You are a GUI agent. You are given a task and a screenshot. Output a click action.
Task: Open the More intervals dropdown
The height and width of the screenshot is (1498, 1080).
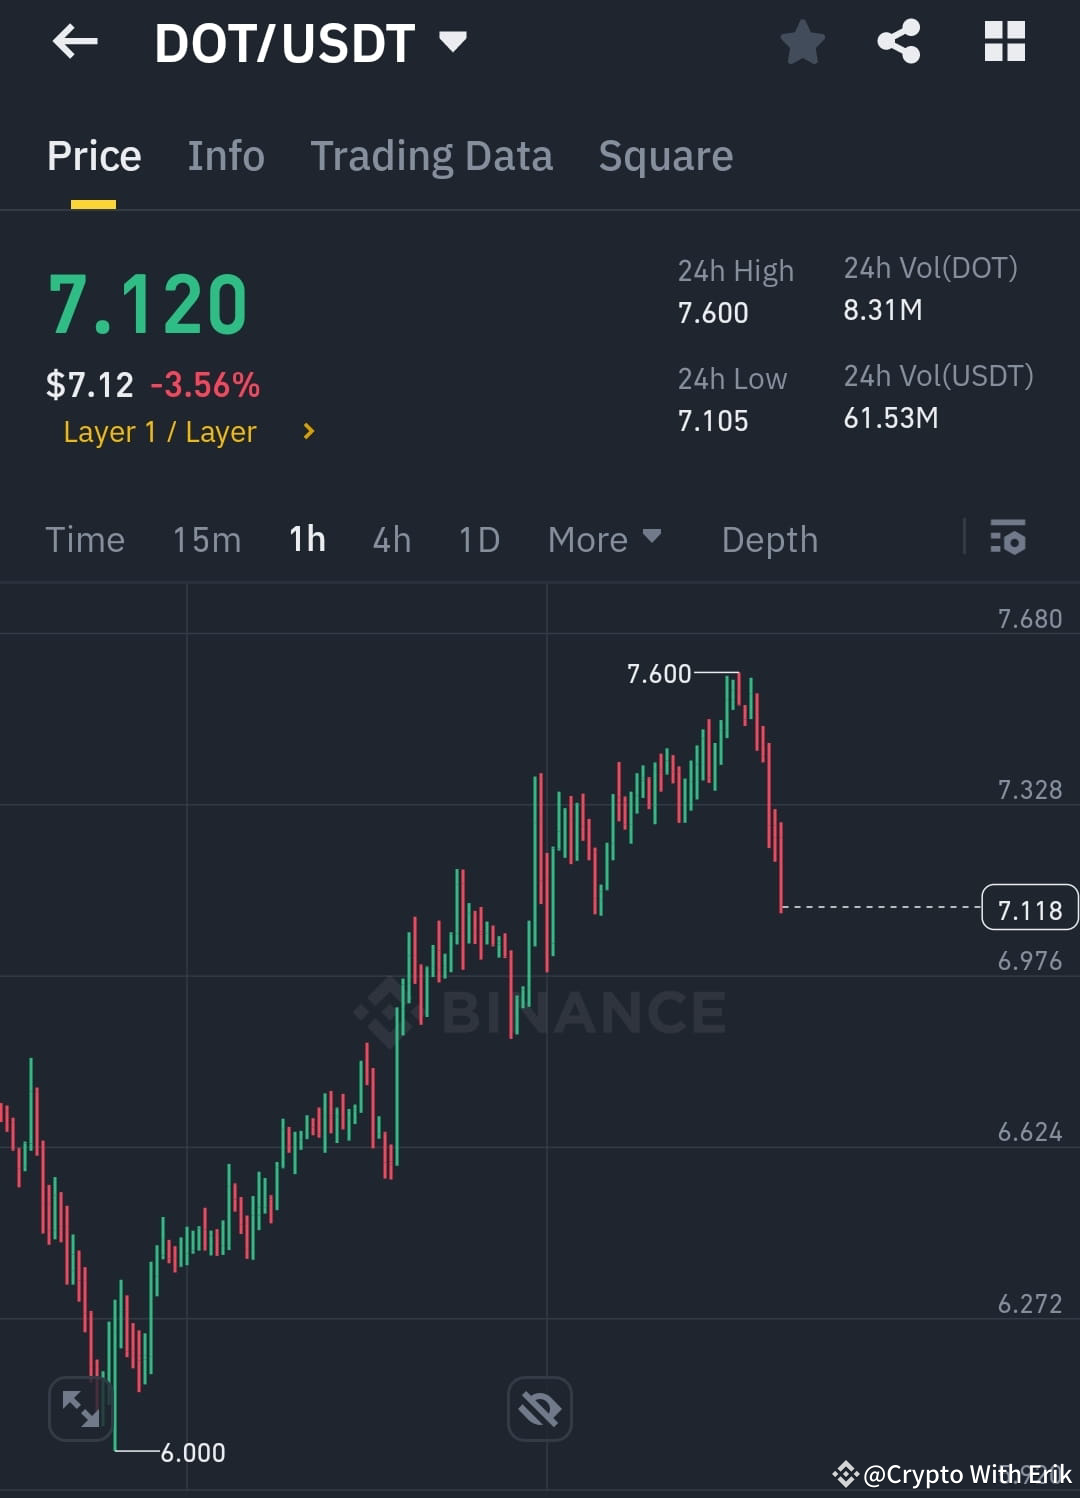[x=605, y=539]
